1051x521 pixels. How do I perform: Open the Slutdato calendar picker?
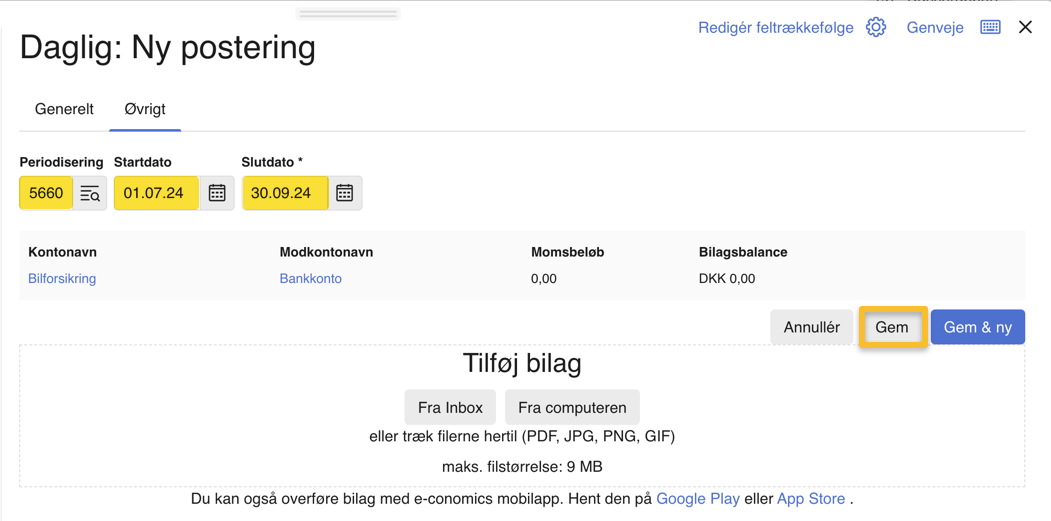(345, 193)
